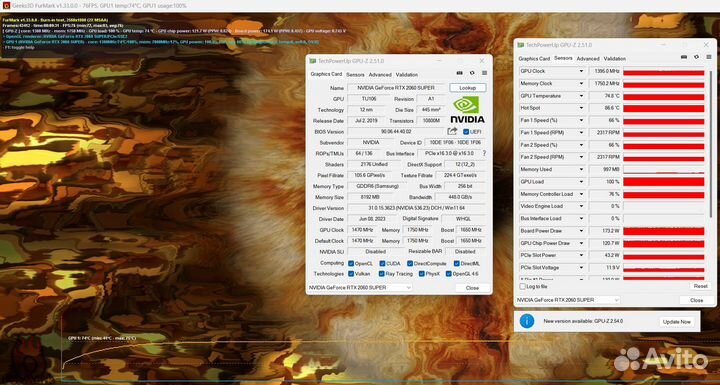The height and width of the screenshot is (385, 720).
Task: Open the GPU Temperature sensor dropdown arrow
Action: 581,96
